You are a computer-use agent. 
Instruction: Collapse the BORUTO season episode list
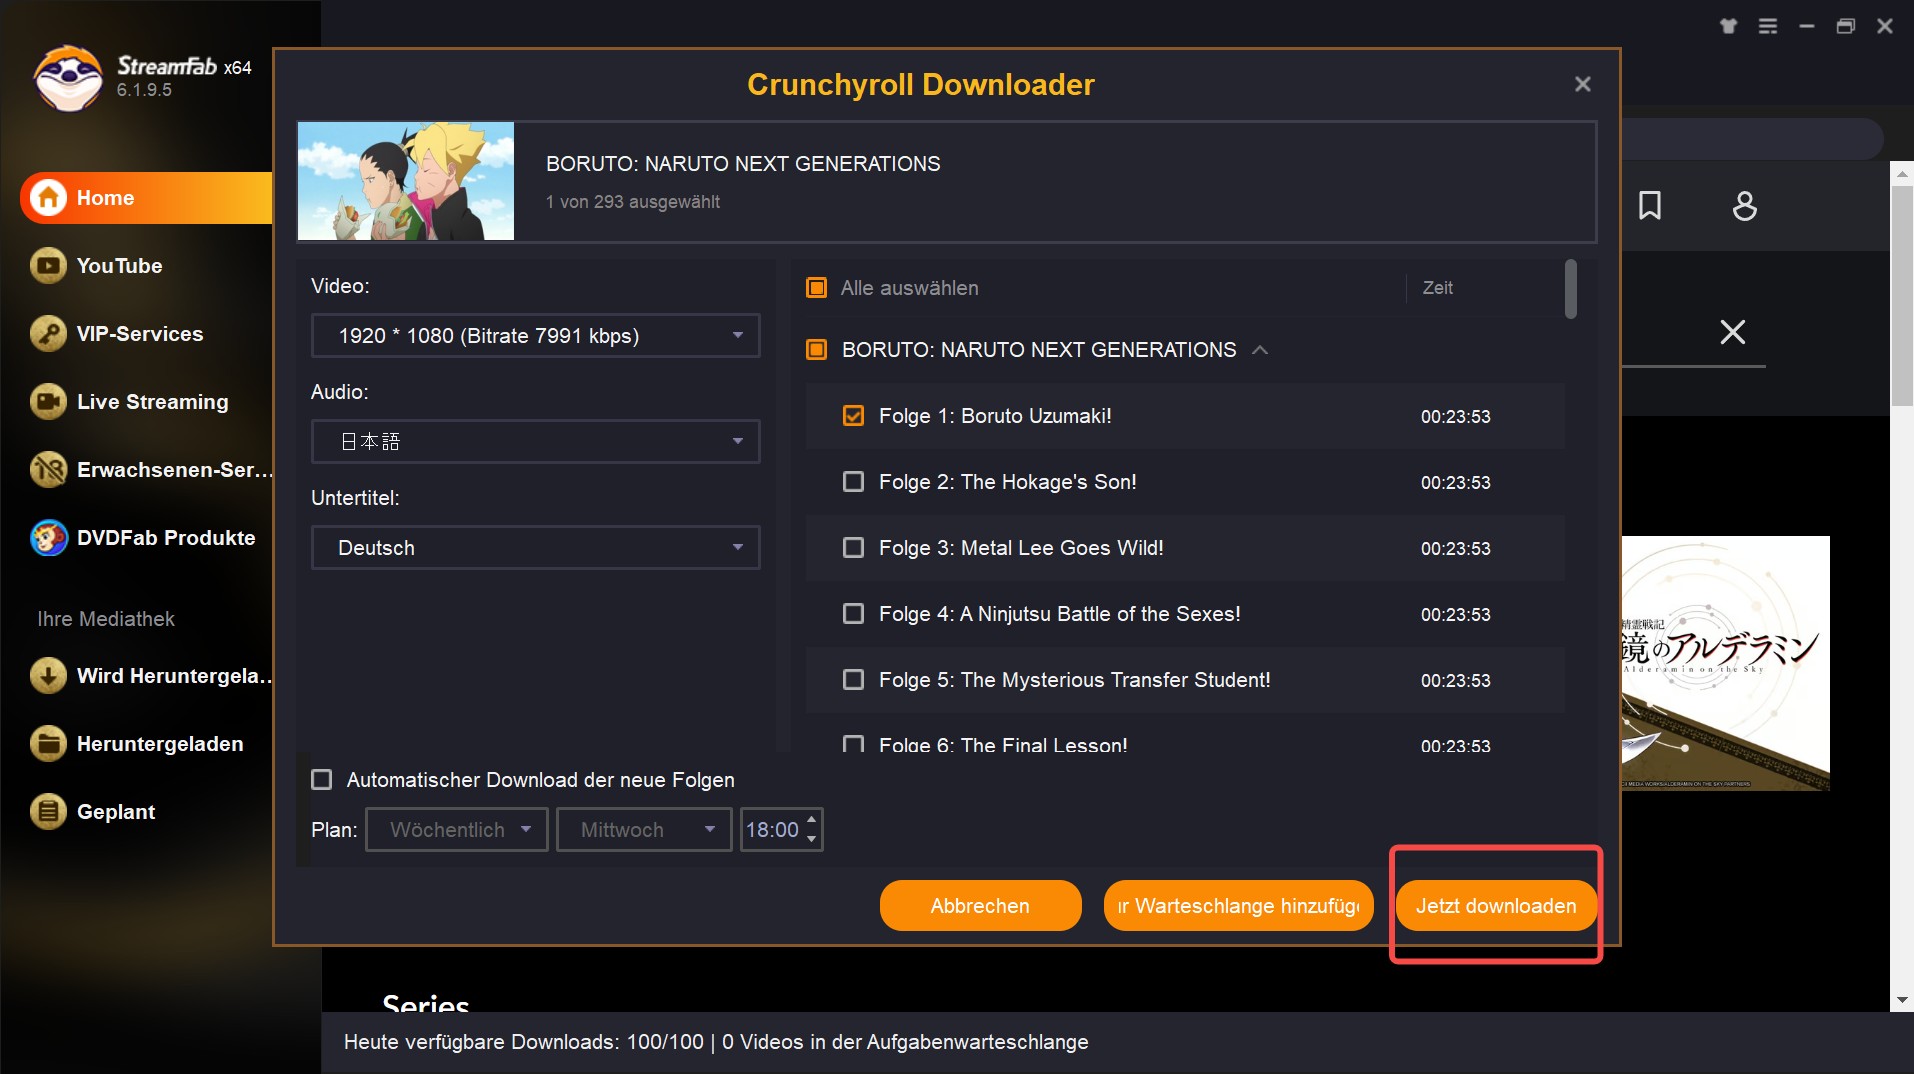pyautogui.click(x=1260, y=350)
